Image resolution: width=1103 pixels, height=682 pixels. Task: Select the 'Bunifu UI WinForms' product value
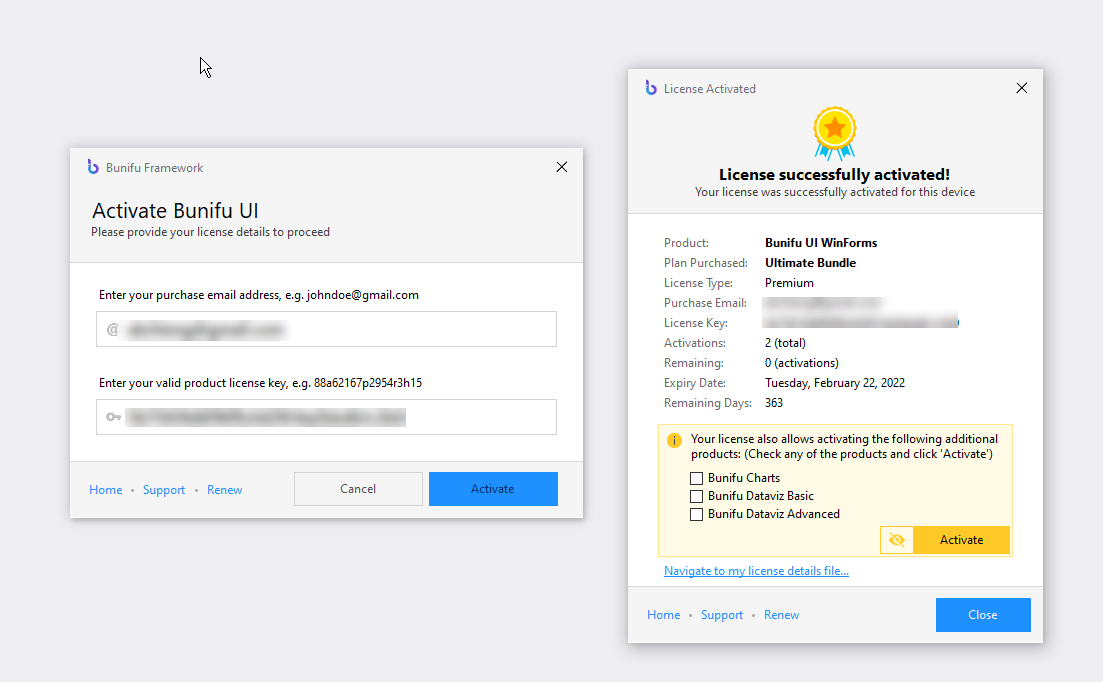(x=821, y=243)
